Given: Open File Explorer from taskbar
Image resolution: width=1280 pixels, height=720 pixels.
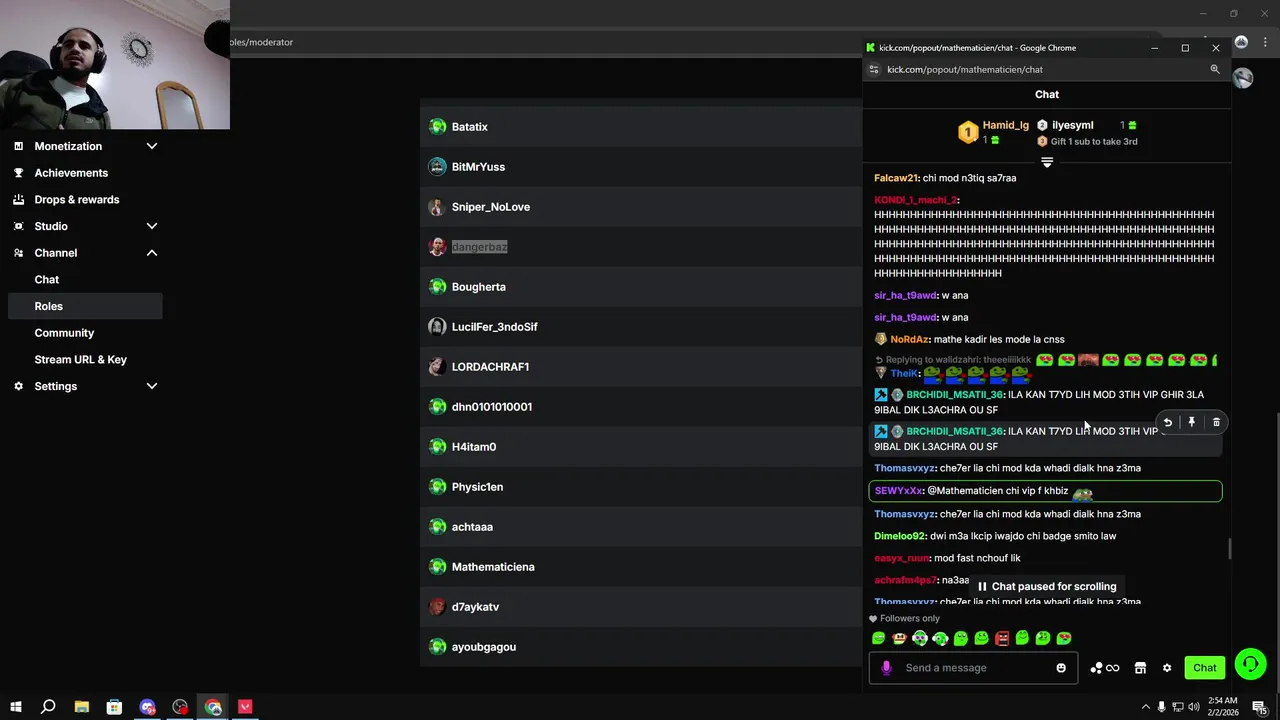Looking at the screenshot, I should point(82,707).
